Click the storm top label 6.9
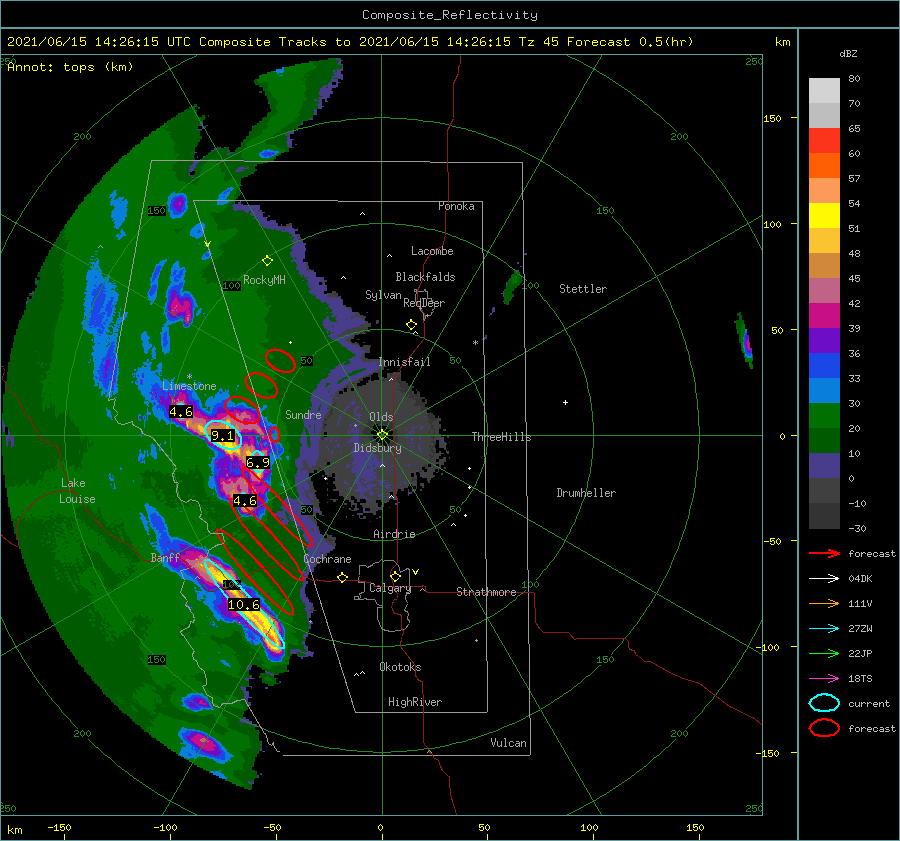 click(x=258, y=462)
